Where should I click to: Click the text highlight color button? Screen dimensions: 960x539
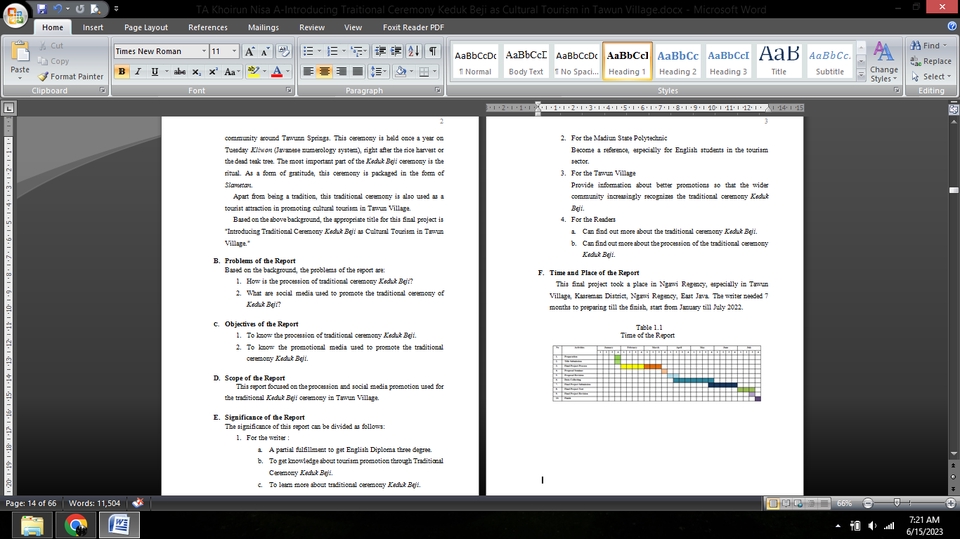coord(253,72)
